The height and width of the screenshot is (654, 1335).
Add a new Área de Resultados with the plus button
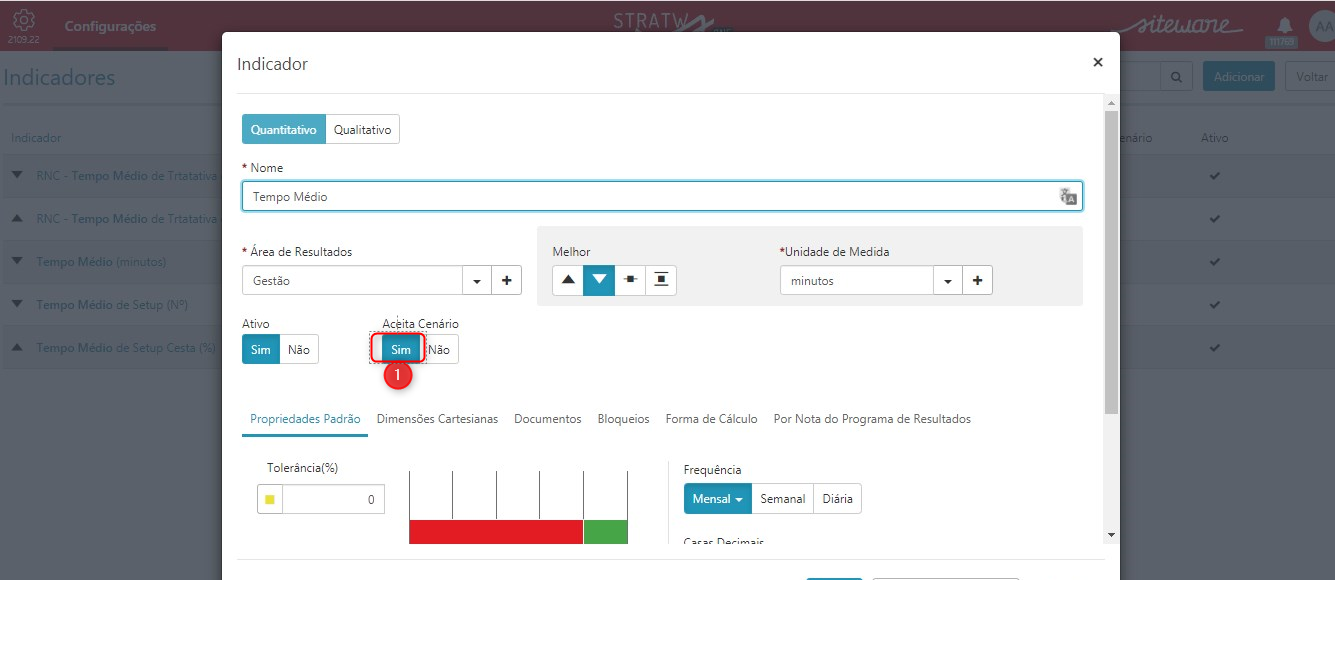[507, 281]
